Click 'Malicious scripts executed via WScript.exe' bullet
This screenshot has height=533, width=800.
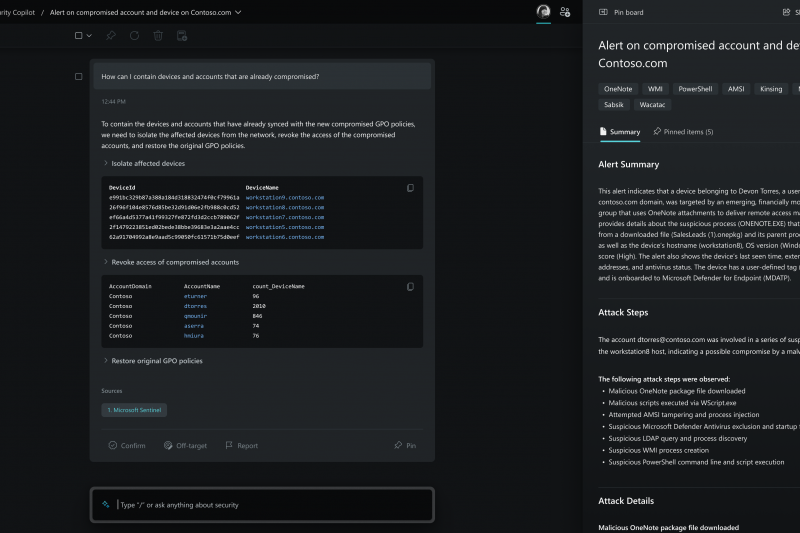[672, 403]
